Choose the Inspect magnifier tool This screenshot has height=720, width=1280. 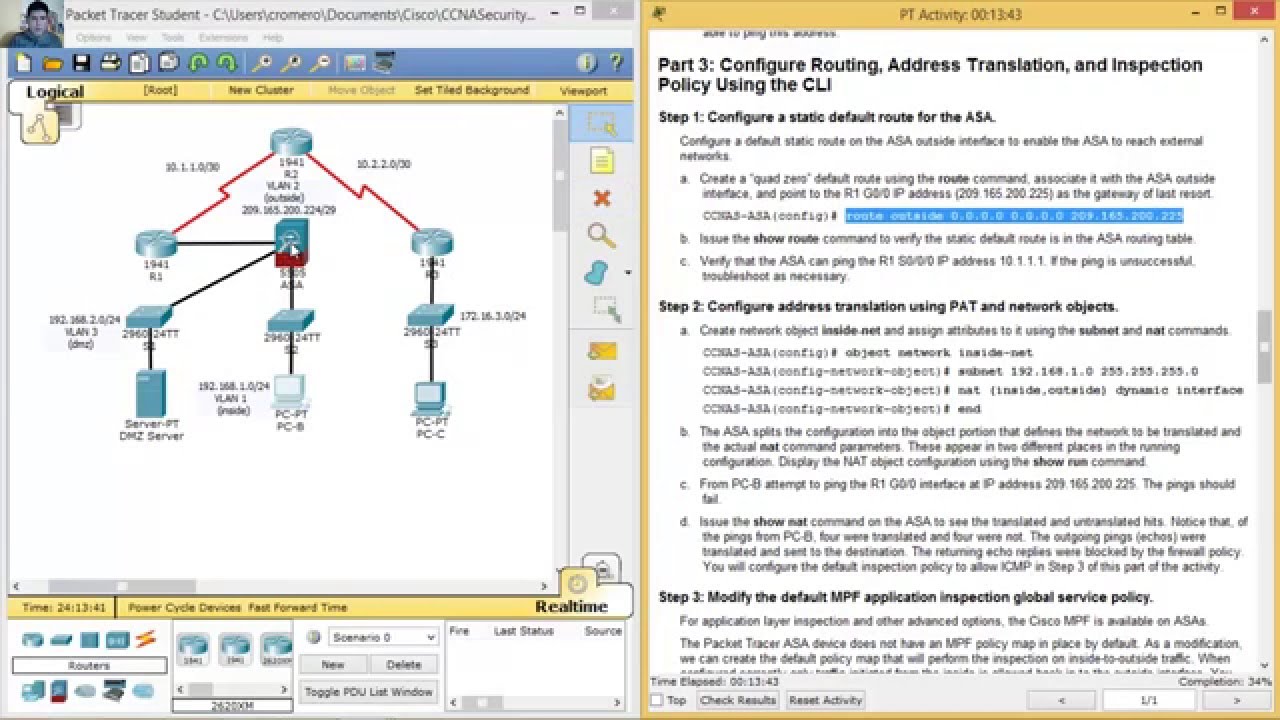(x=602, y=236)
